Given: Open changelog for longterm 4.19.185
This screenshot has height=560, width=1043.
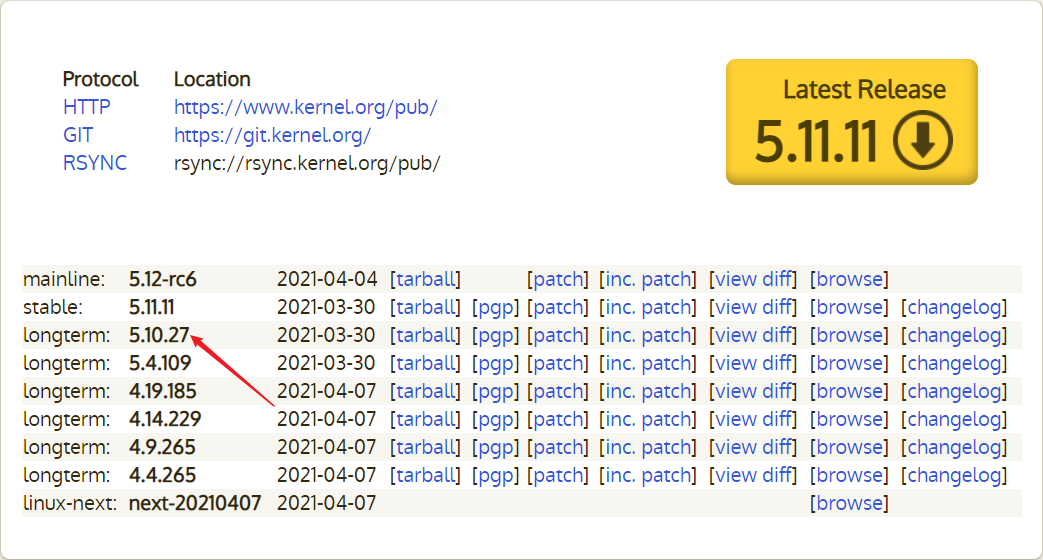Looking at the screenshot, I should (x=954, y=391).
